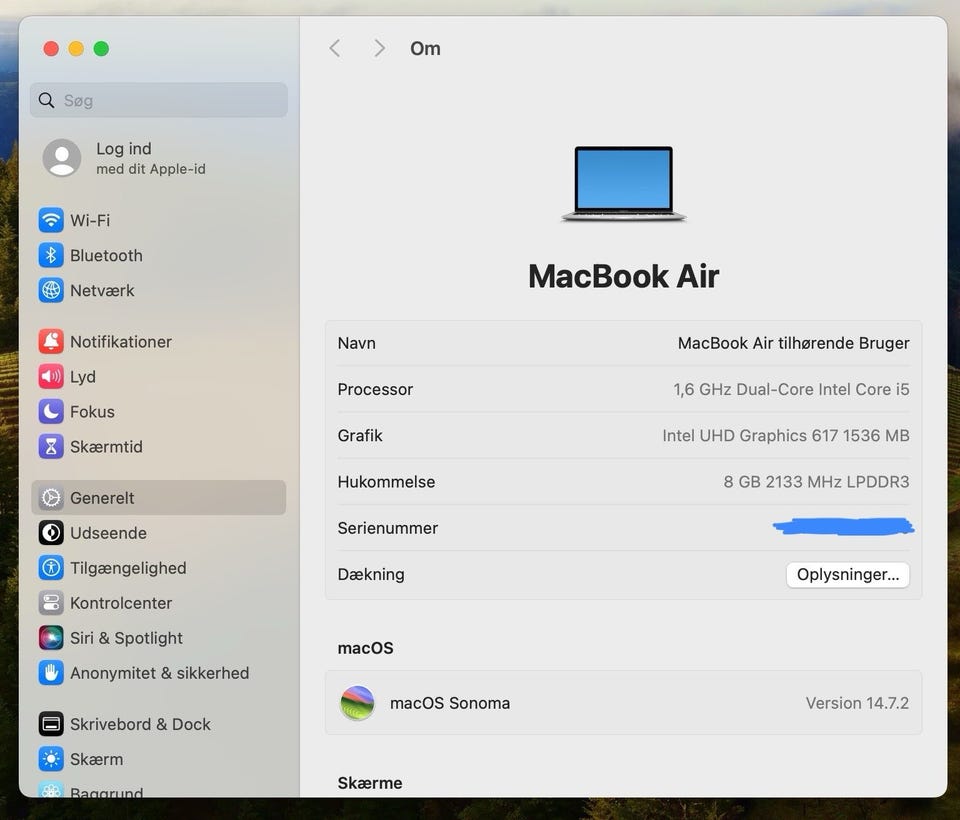960x820 pixels.
Task: Open Wi-Fi settings via its icon
Action: coord(51,220)
